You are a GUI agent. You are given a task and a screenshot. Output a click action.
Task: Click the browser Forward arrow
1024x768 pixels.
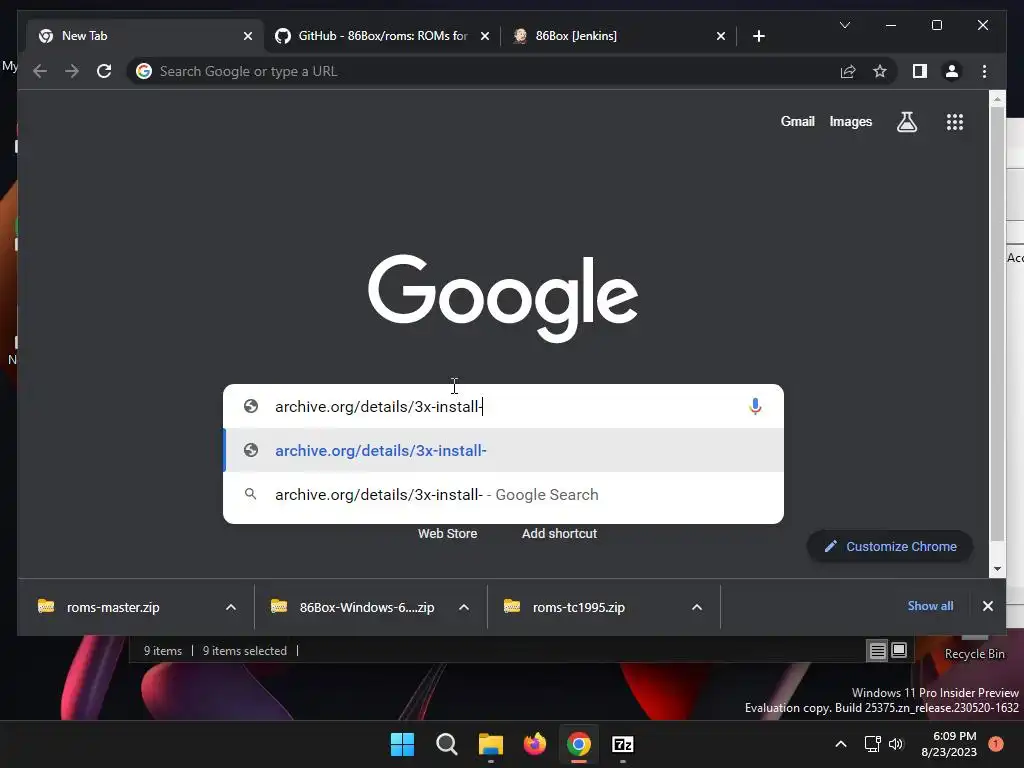72,71
